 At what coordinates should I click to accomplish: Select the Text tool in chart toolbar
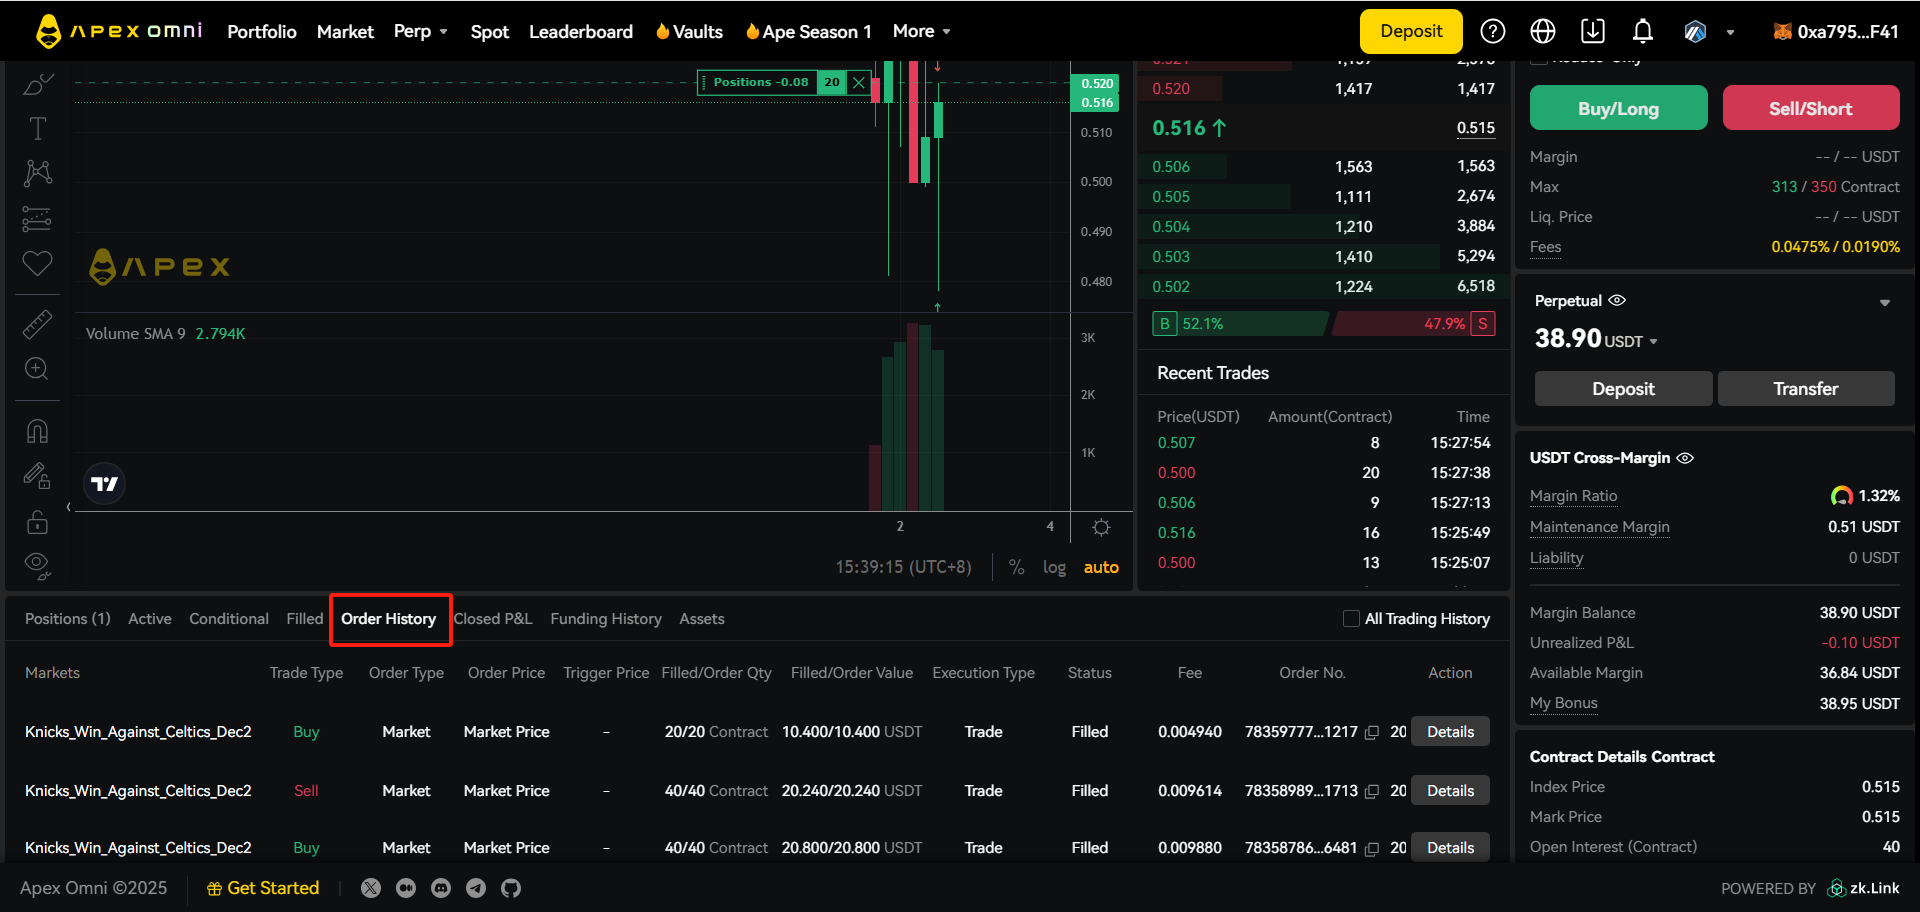[37, 129]
